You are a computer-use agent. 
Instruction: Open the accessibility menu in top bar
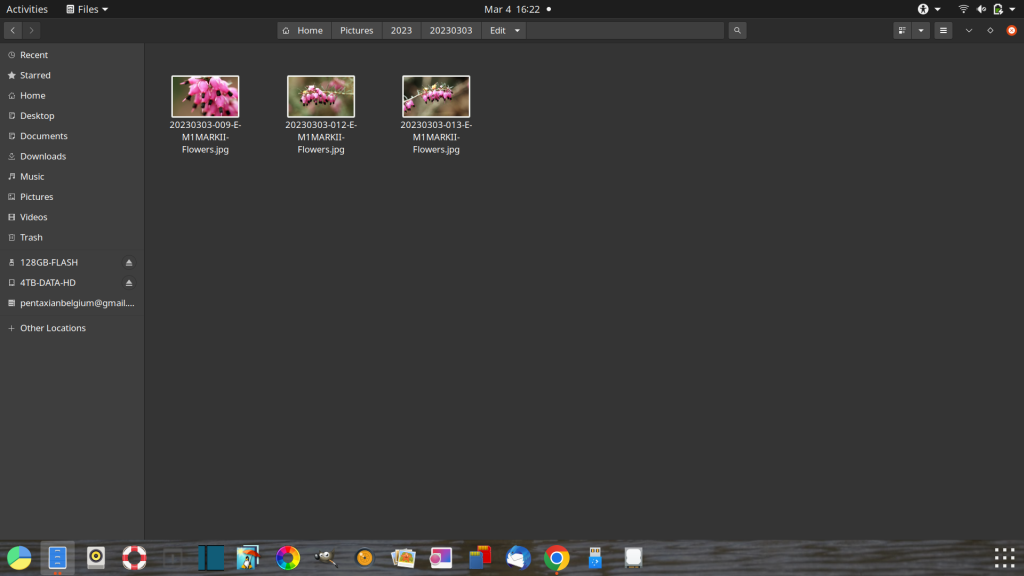coord(929,9)
